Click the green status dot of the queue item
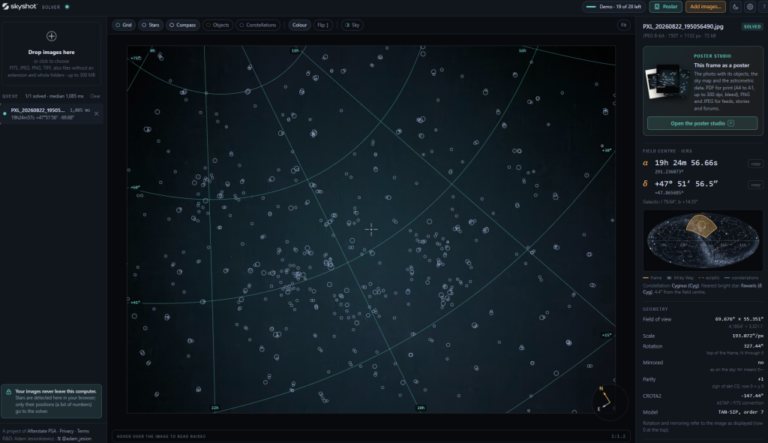Screen dimensions: 768x443 pos(5,114)
